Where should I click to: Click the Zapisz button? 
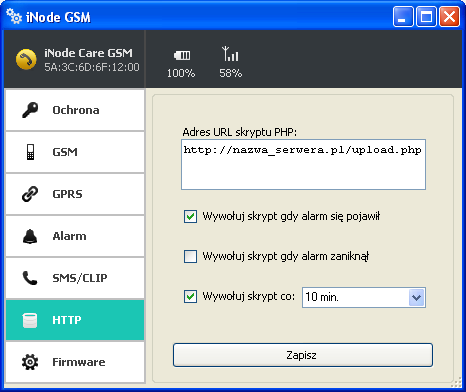303,355
